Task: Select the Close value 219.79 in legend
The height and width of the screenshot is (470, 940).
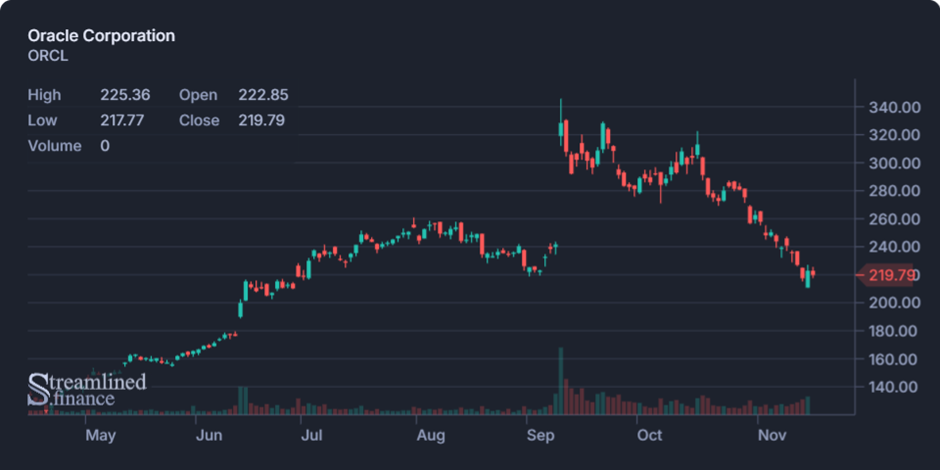Action: pos(261,120)
